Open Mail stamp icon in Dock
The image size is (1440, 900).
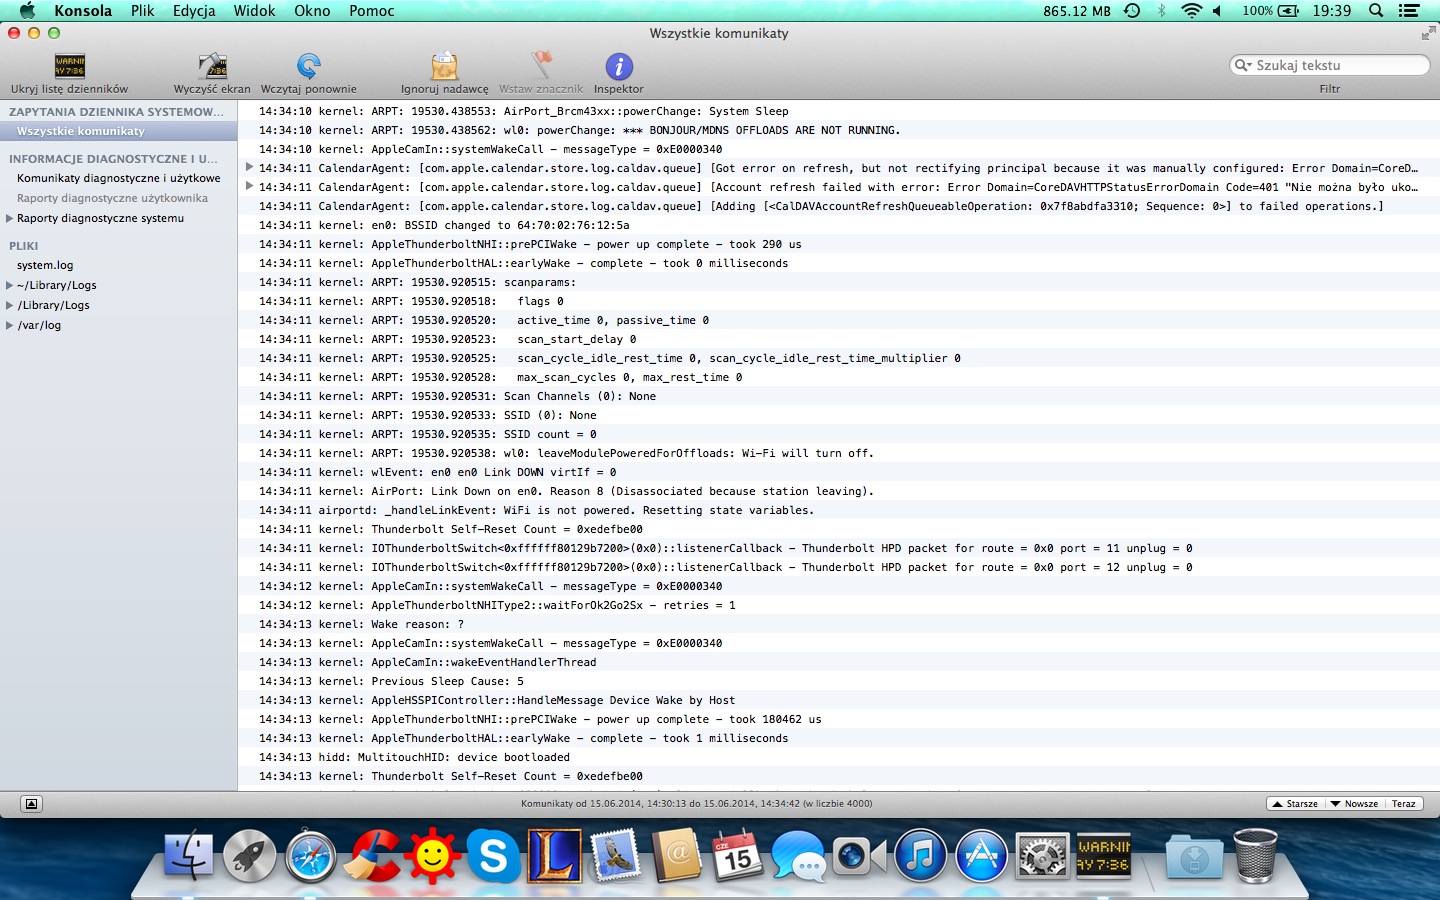615,856
